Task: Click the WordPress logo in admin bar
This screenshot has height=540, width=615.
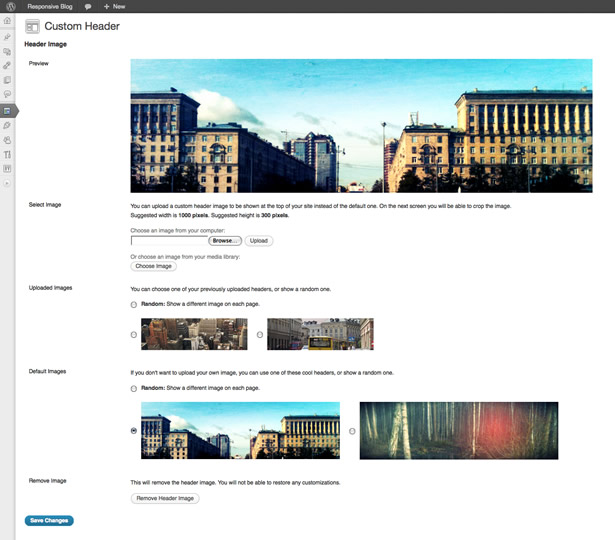Action: (x=11, y=6)
